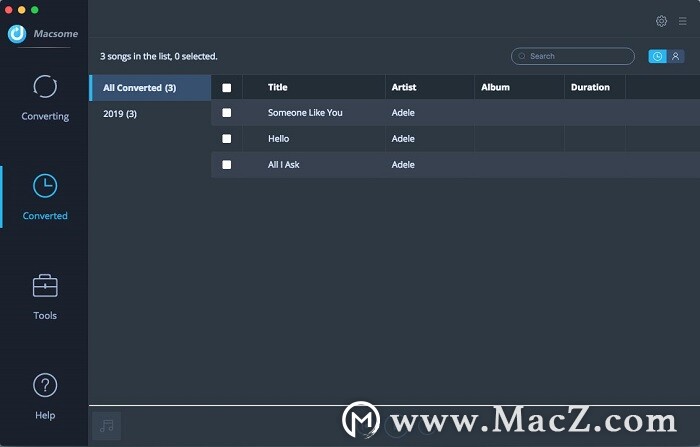Check the box for Hello
Screen dimensions: 700x447
coord(227,138)
